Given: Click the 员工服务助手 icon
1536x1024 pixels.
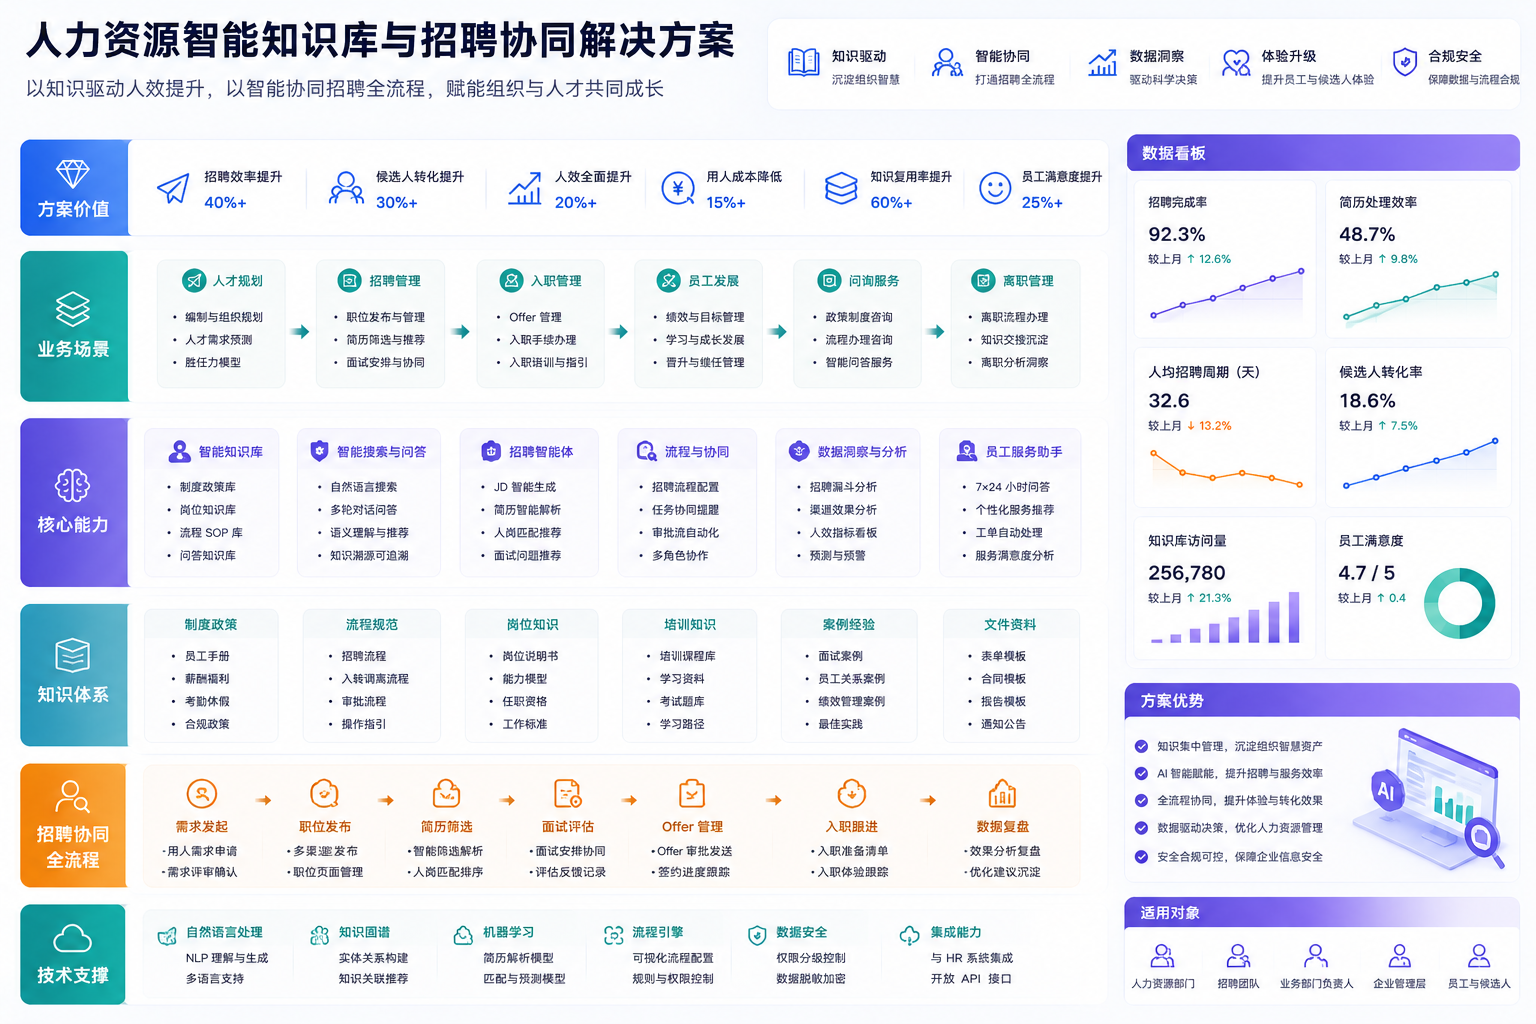Looking at the screenshot, I should pyautogui.click(x=967, y=451).
